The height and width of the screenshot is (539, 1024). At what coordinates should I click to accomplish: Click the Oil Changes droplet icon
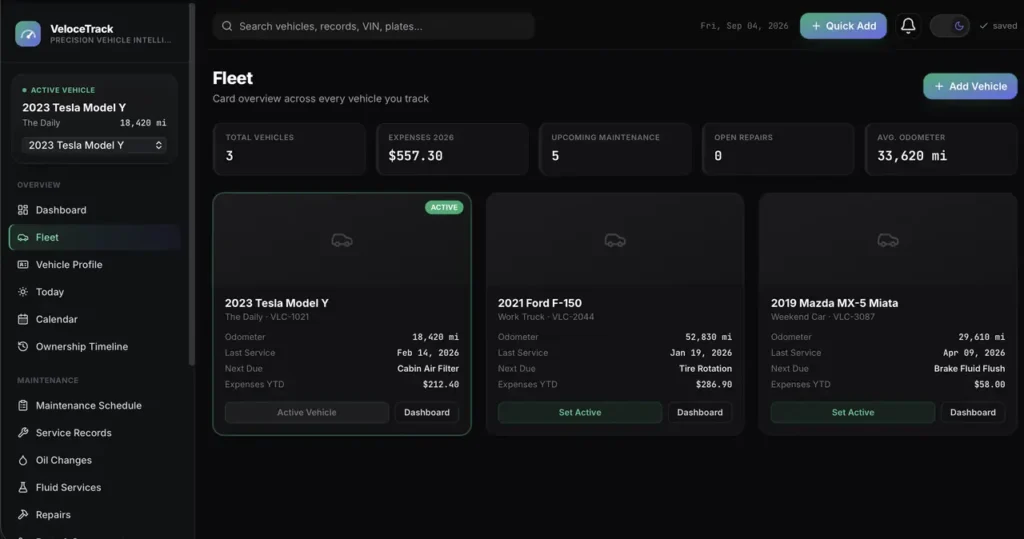[x=23, y=460]
